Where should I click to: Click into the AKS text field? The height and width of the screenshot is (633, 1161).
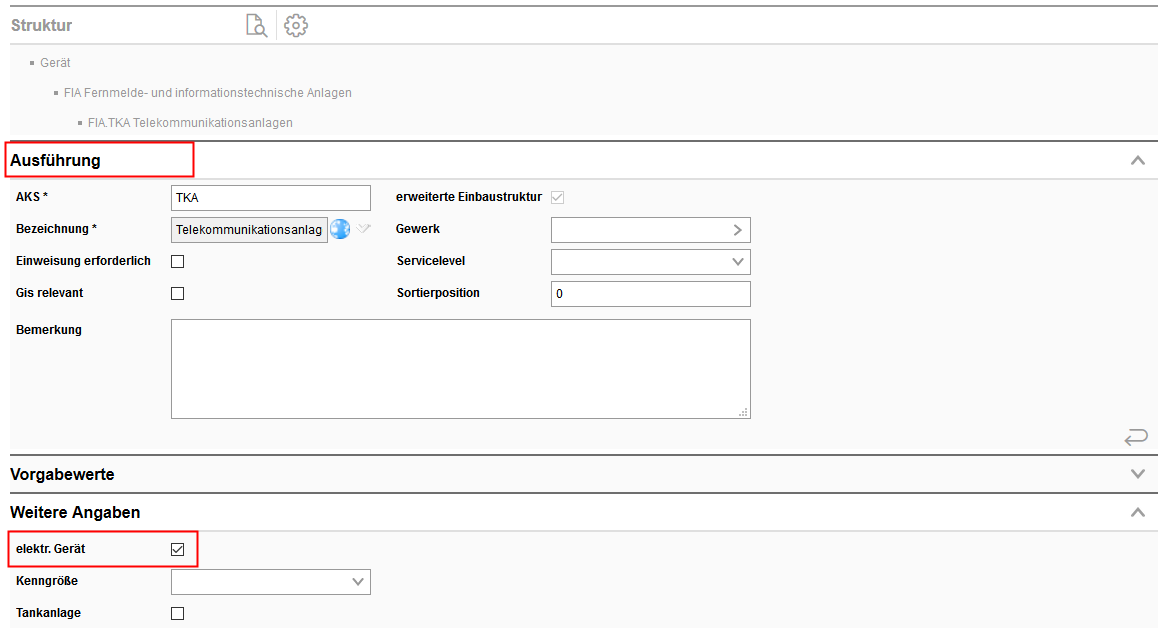270,198
